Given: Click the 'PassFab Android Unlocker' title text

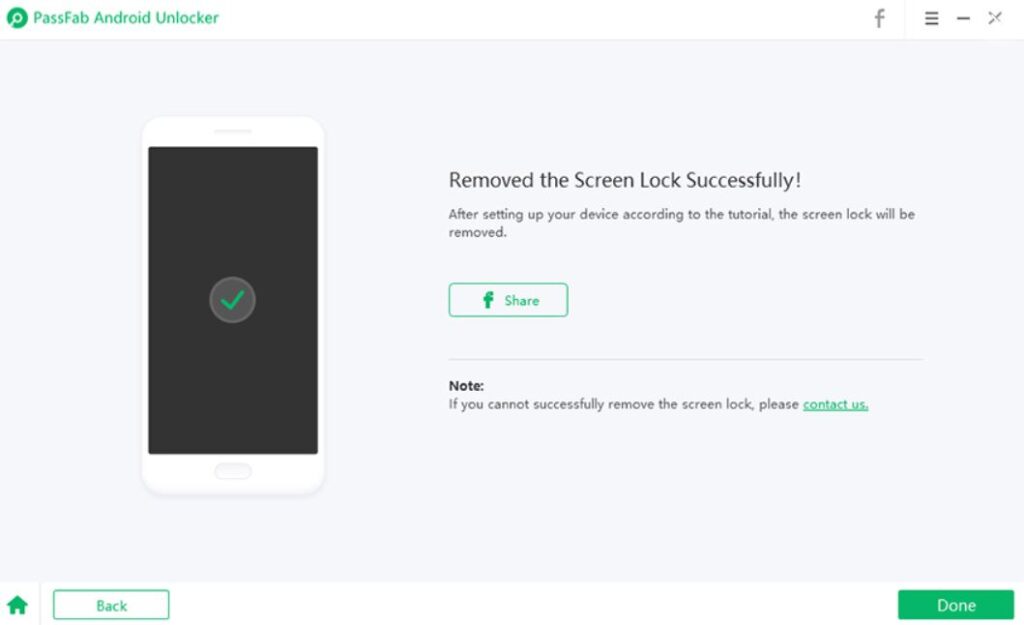Looking at the screenshot, I should pos(126,18).
